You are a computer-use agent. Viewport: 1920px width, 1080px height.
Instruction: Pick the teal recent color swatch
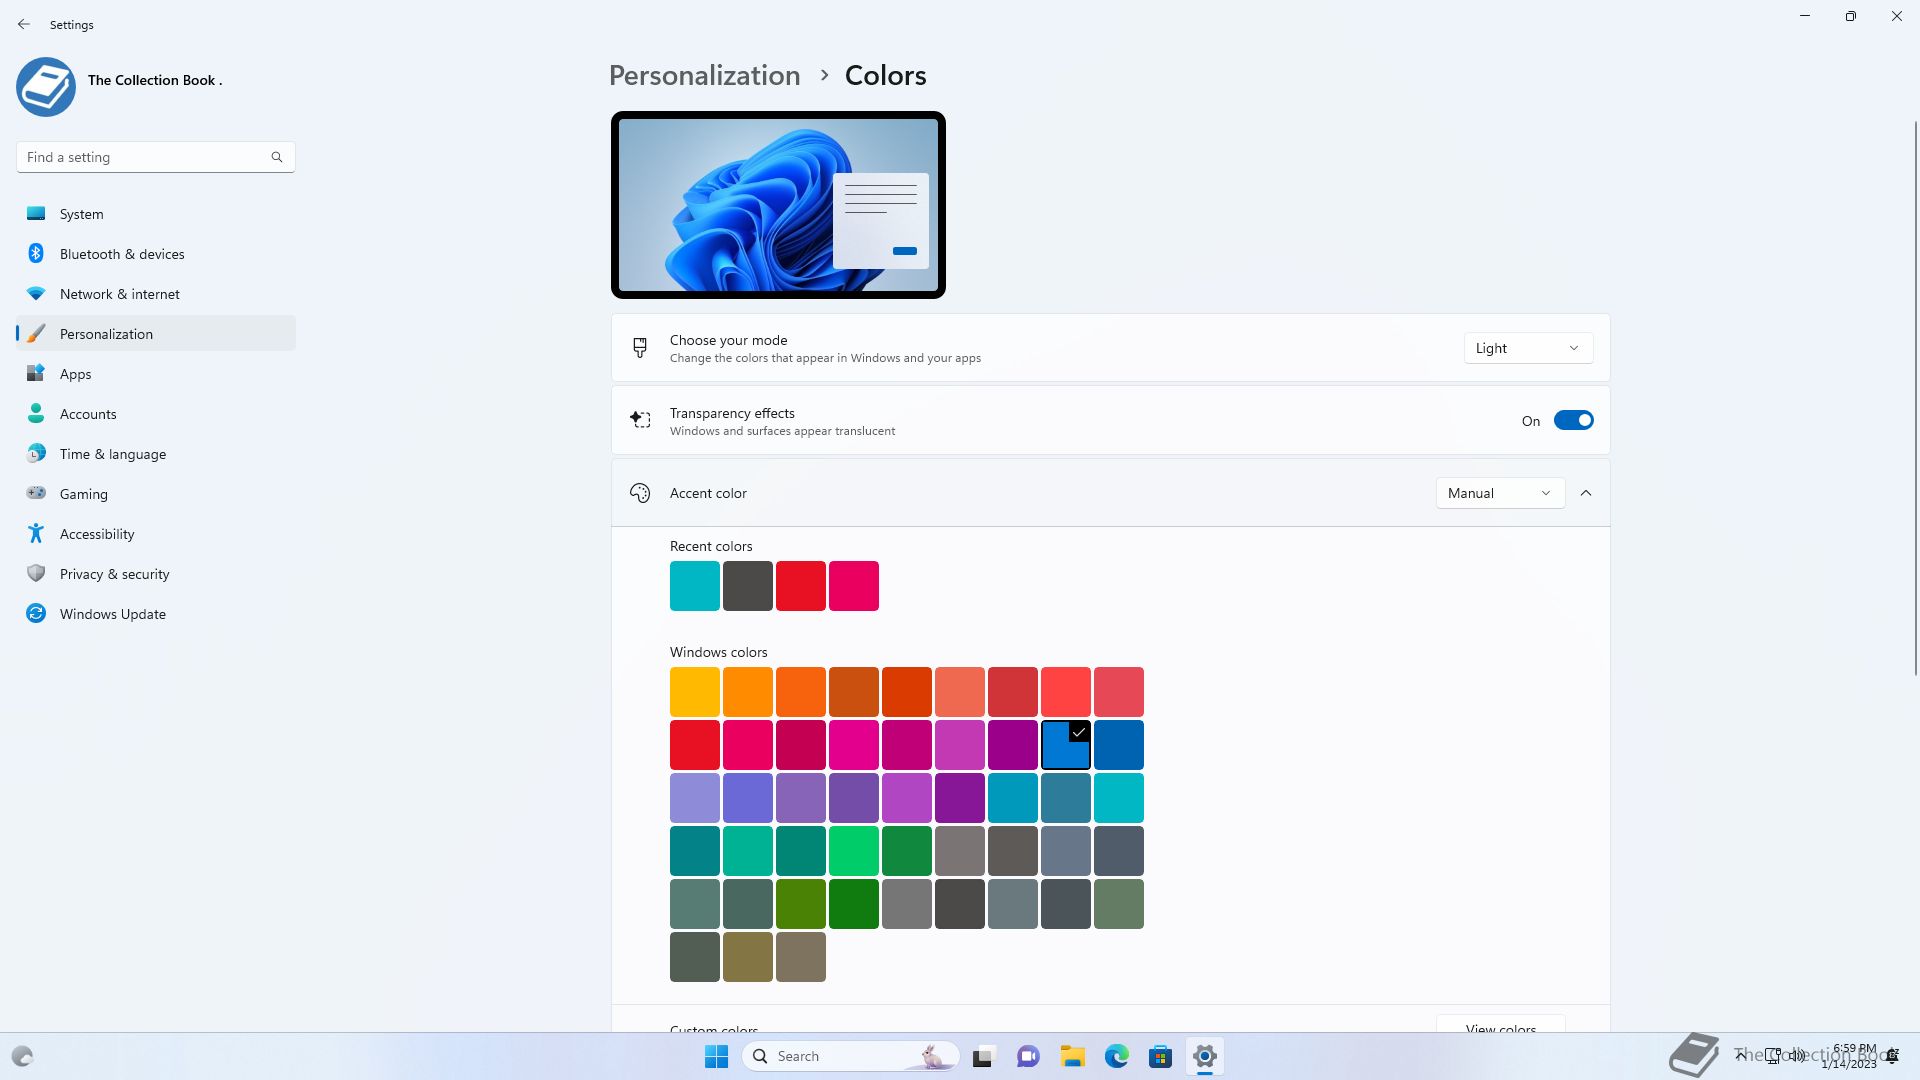pos(695,586)
